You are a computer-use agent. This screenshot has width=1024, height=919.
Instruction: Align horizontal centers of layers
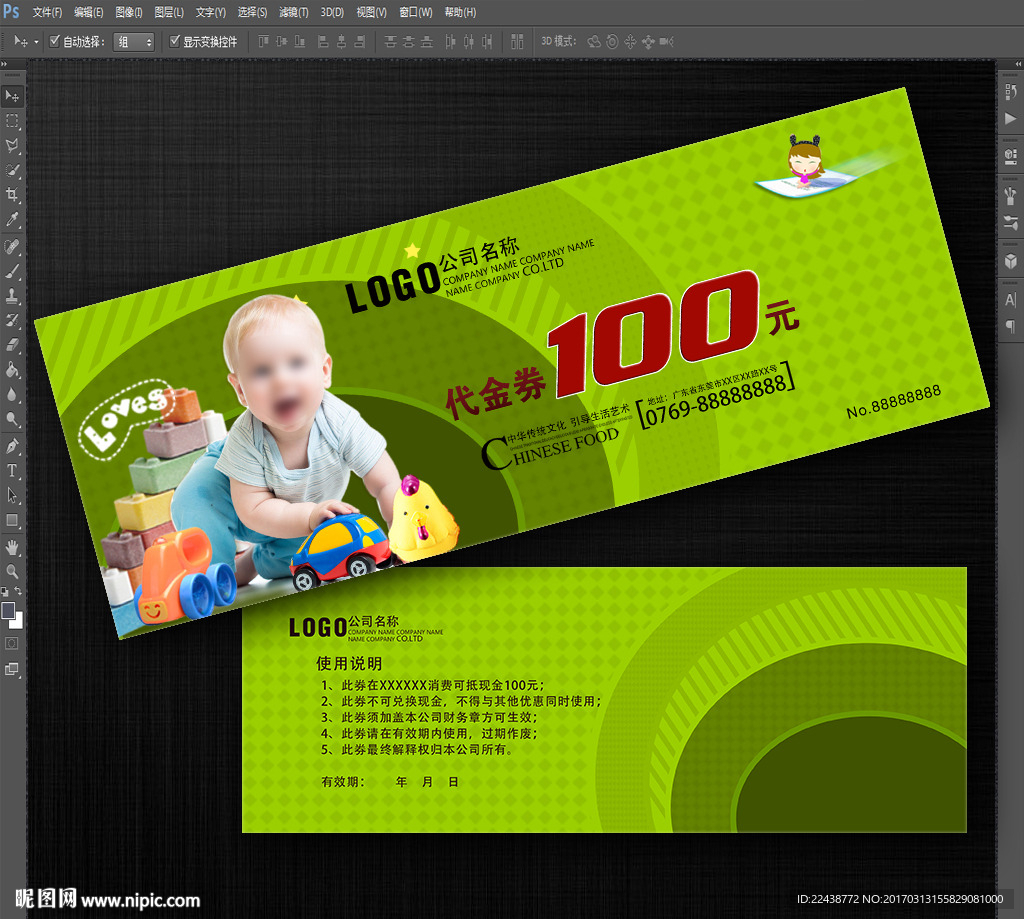(x=341, y=42)
